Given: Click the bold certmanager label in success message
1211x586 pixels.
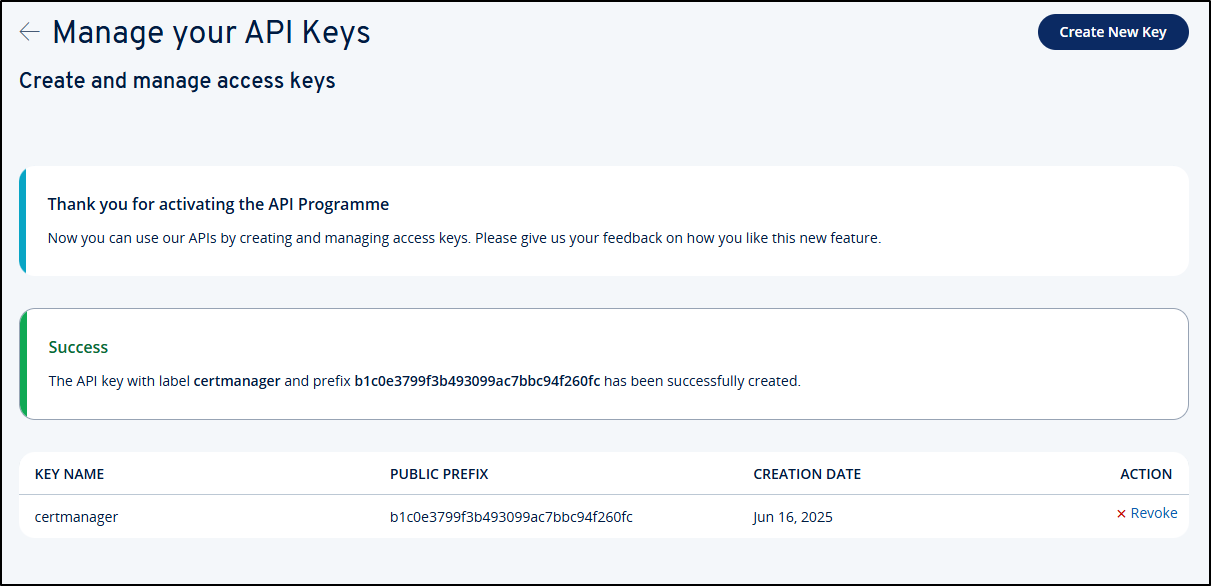Looking at the screenshot, I should tap(237, 381).
